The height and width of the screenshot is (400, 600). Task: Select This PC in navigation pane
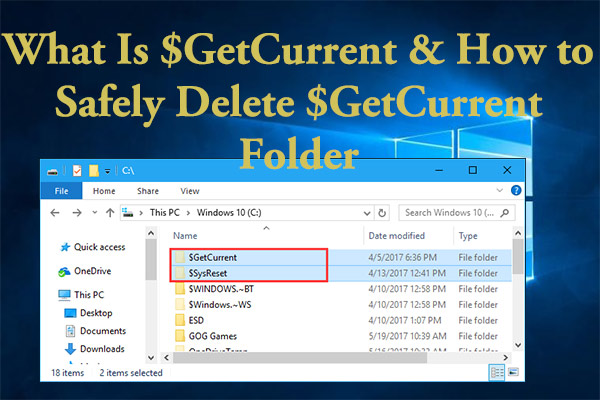pyautogui.click(x=81, y=295)
